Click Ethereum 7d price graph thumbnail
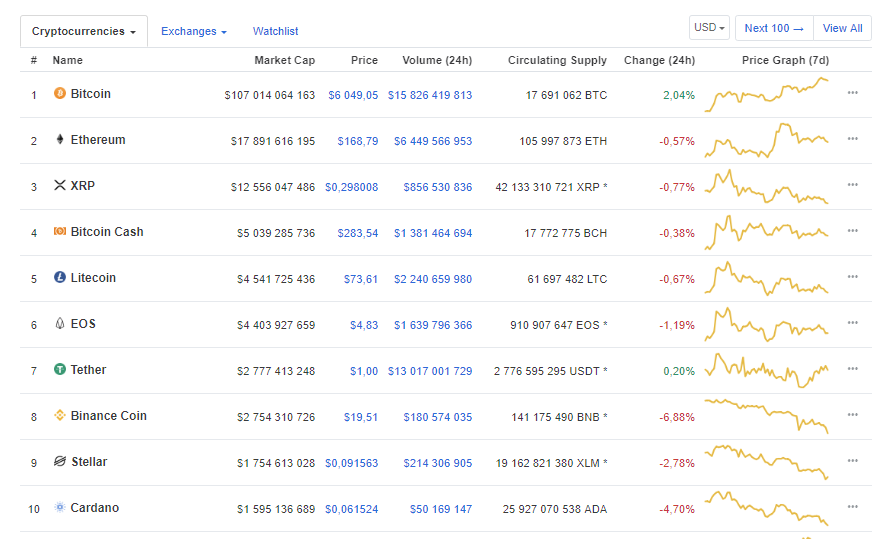Image resolution: width=890 pixels, height=539 pixels. 766,140
